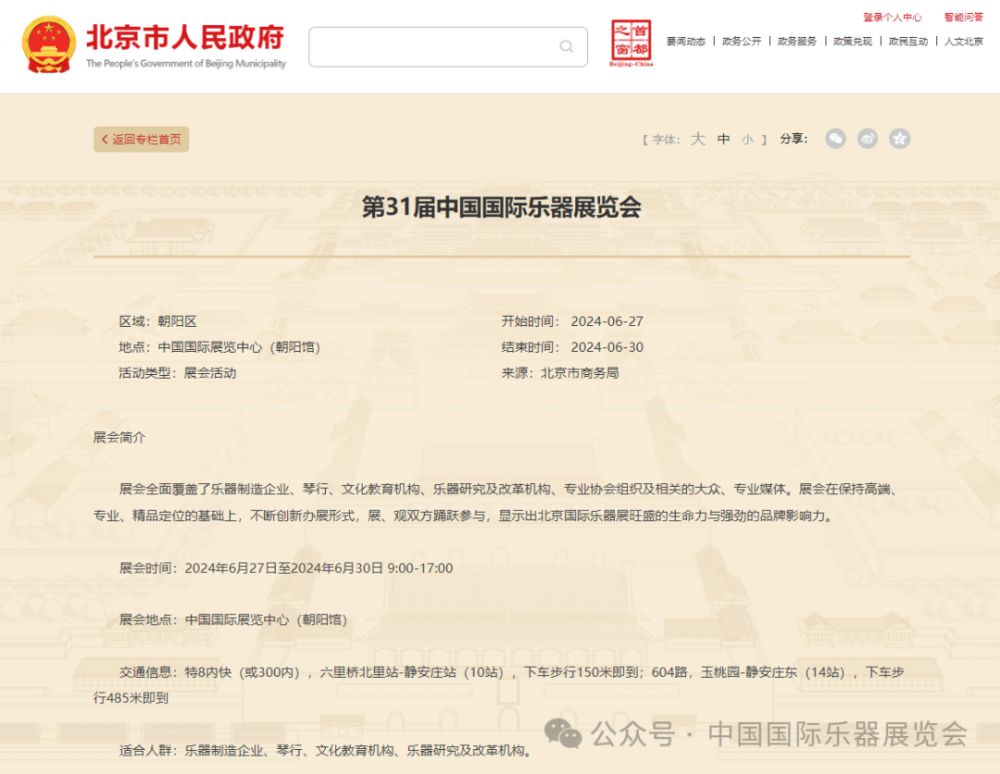
Task: Share the page via Weibo icon
Action: point(867,139)
